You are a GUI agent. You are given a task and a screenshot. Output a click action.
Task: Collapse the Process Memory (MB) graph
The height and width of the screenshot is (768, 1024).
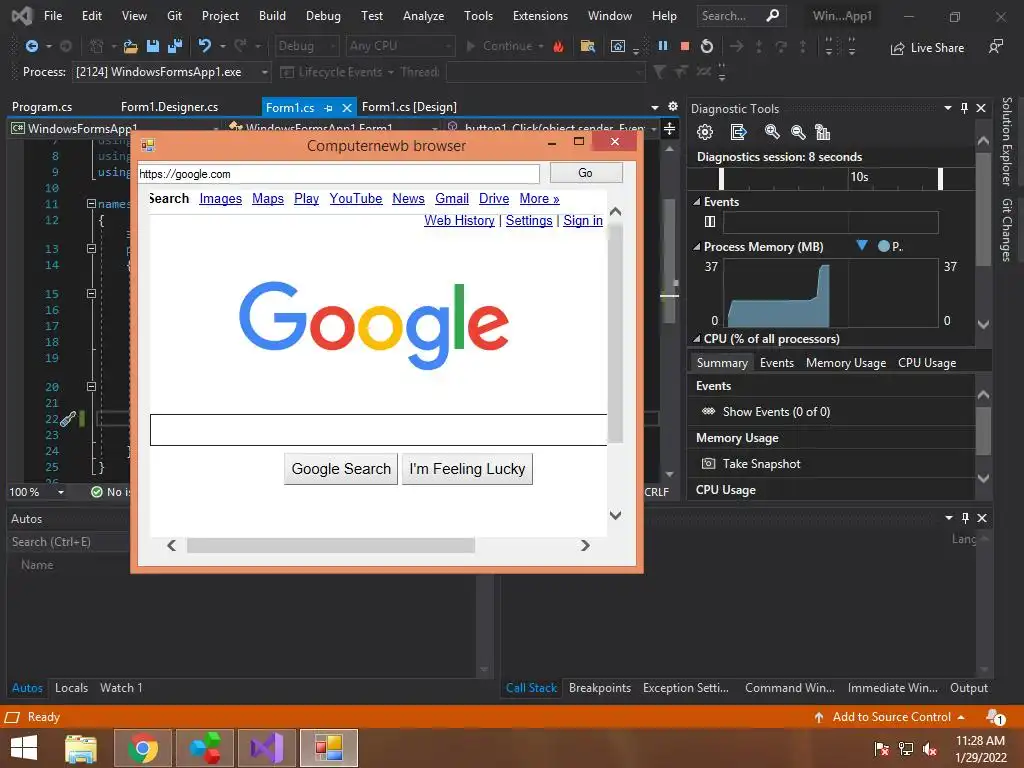696,247
